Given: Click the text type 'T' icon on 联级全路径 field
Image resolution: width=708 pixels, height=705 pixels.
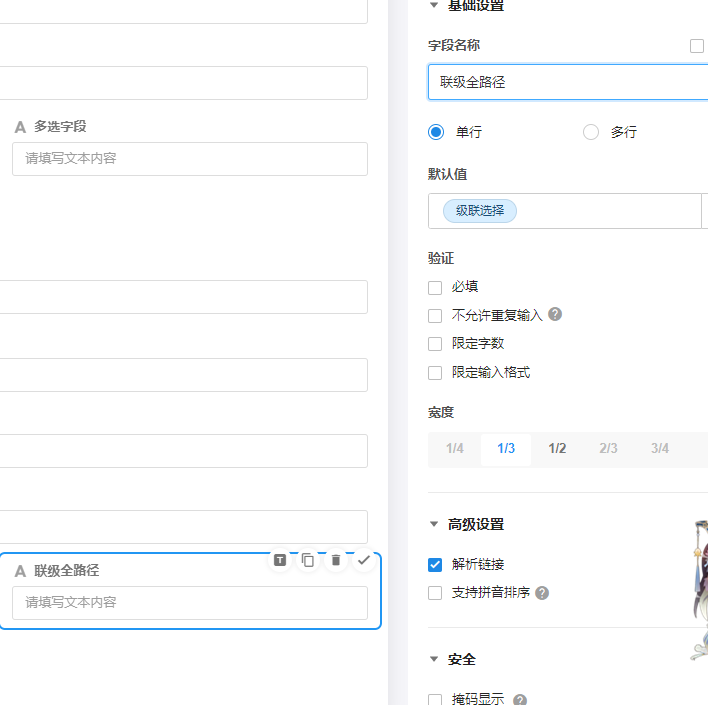Looking at the screenshot, I should pyautogui.click(x=280, y=560).
